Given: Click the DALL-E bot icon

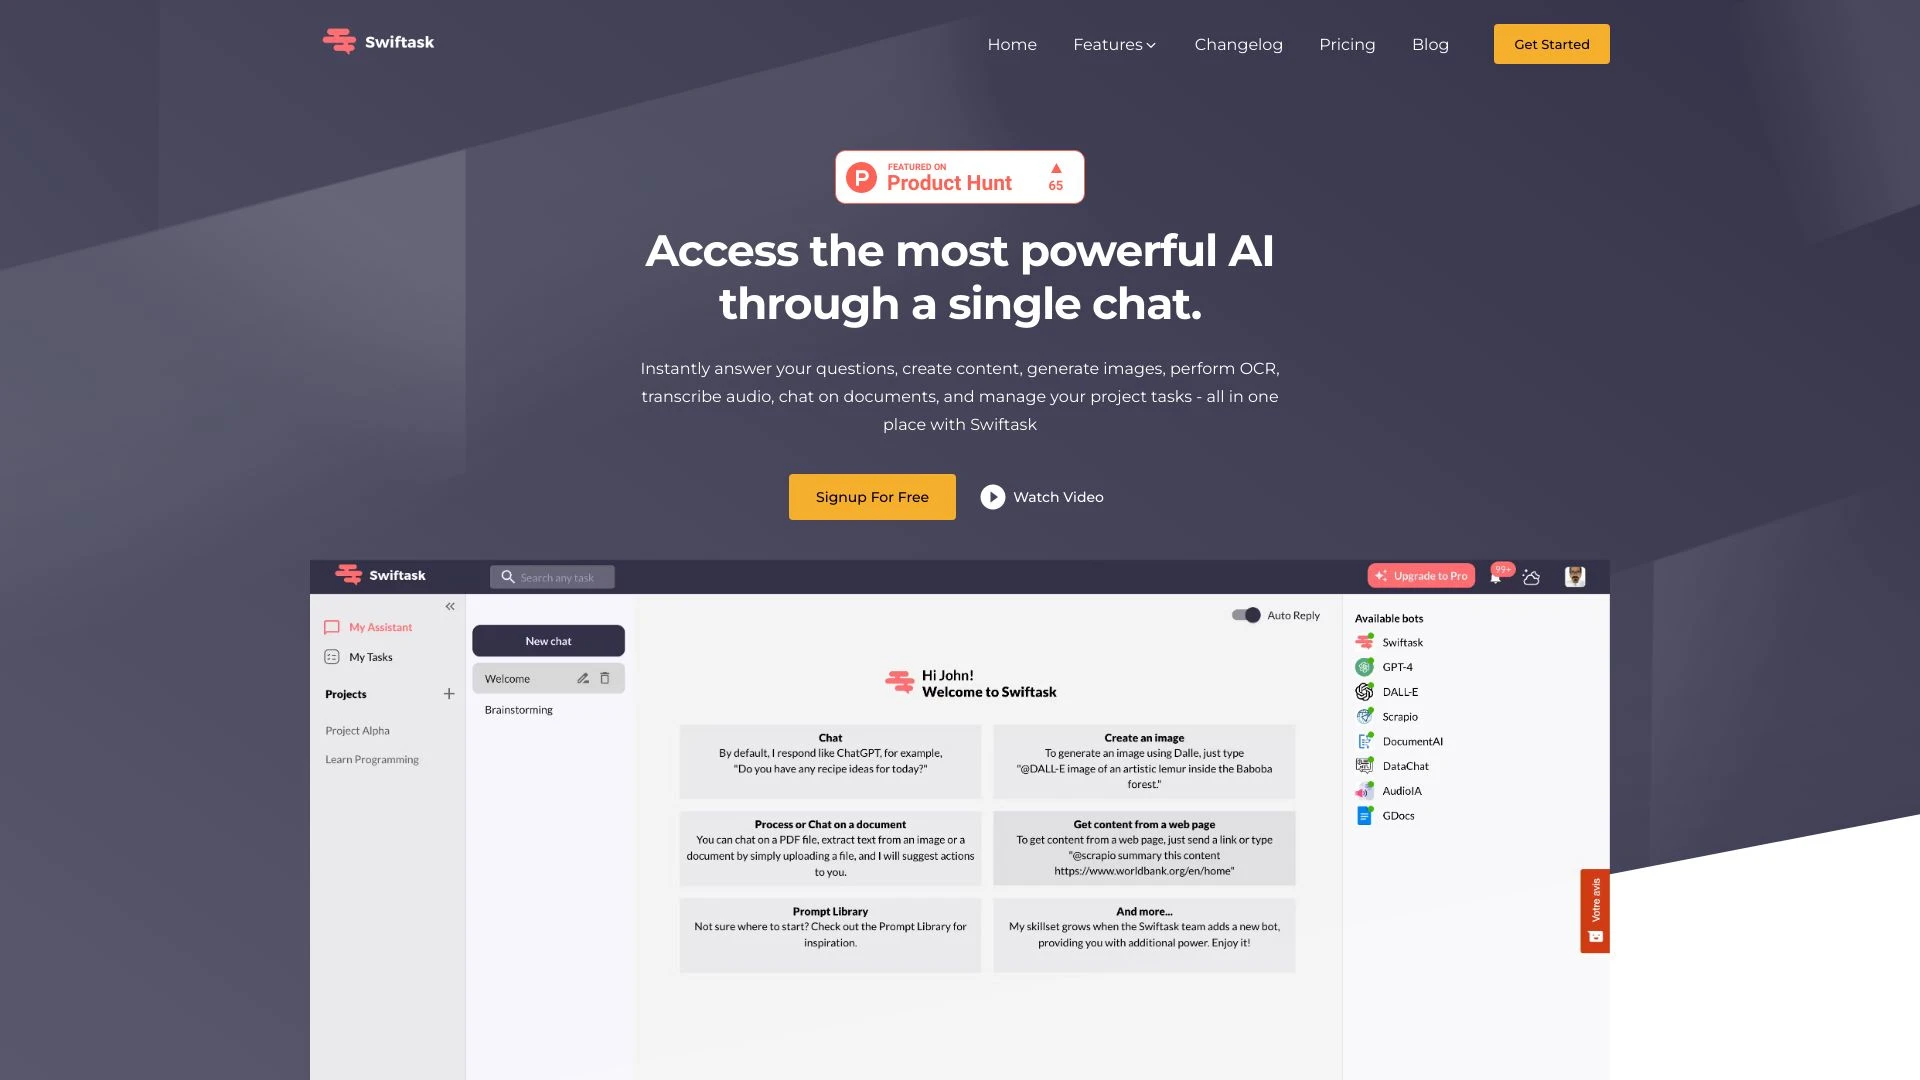Looking at the screenshot, I should pos(1365,691).
